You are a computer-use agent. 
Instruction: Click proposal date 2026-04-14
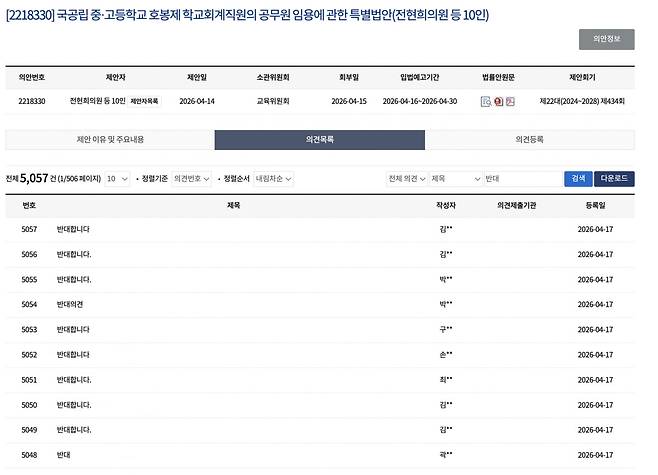[197, 101]
